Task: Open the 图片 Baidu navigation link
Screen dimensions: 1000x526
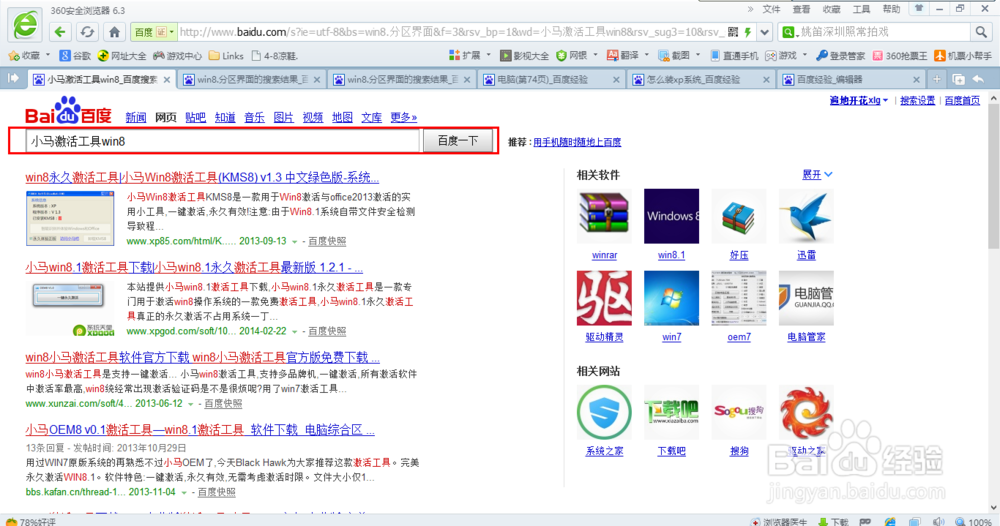Action: [x=283, y=117]
